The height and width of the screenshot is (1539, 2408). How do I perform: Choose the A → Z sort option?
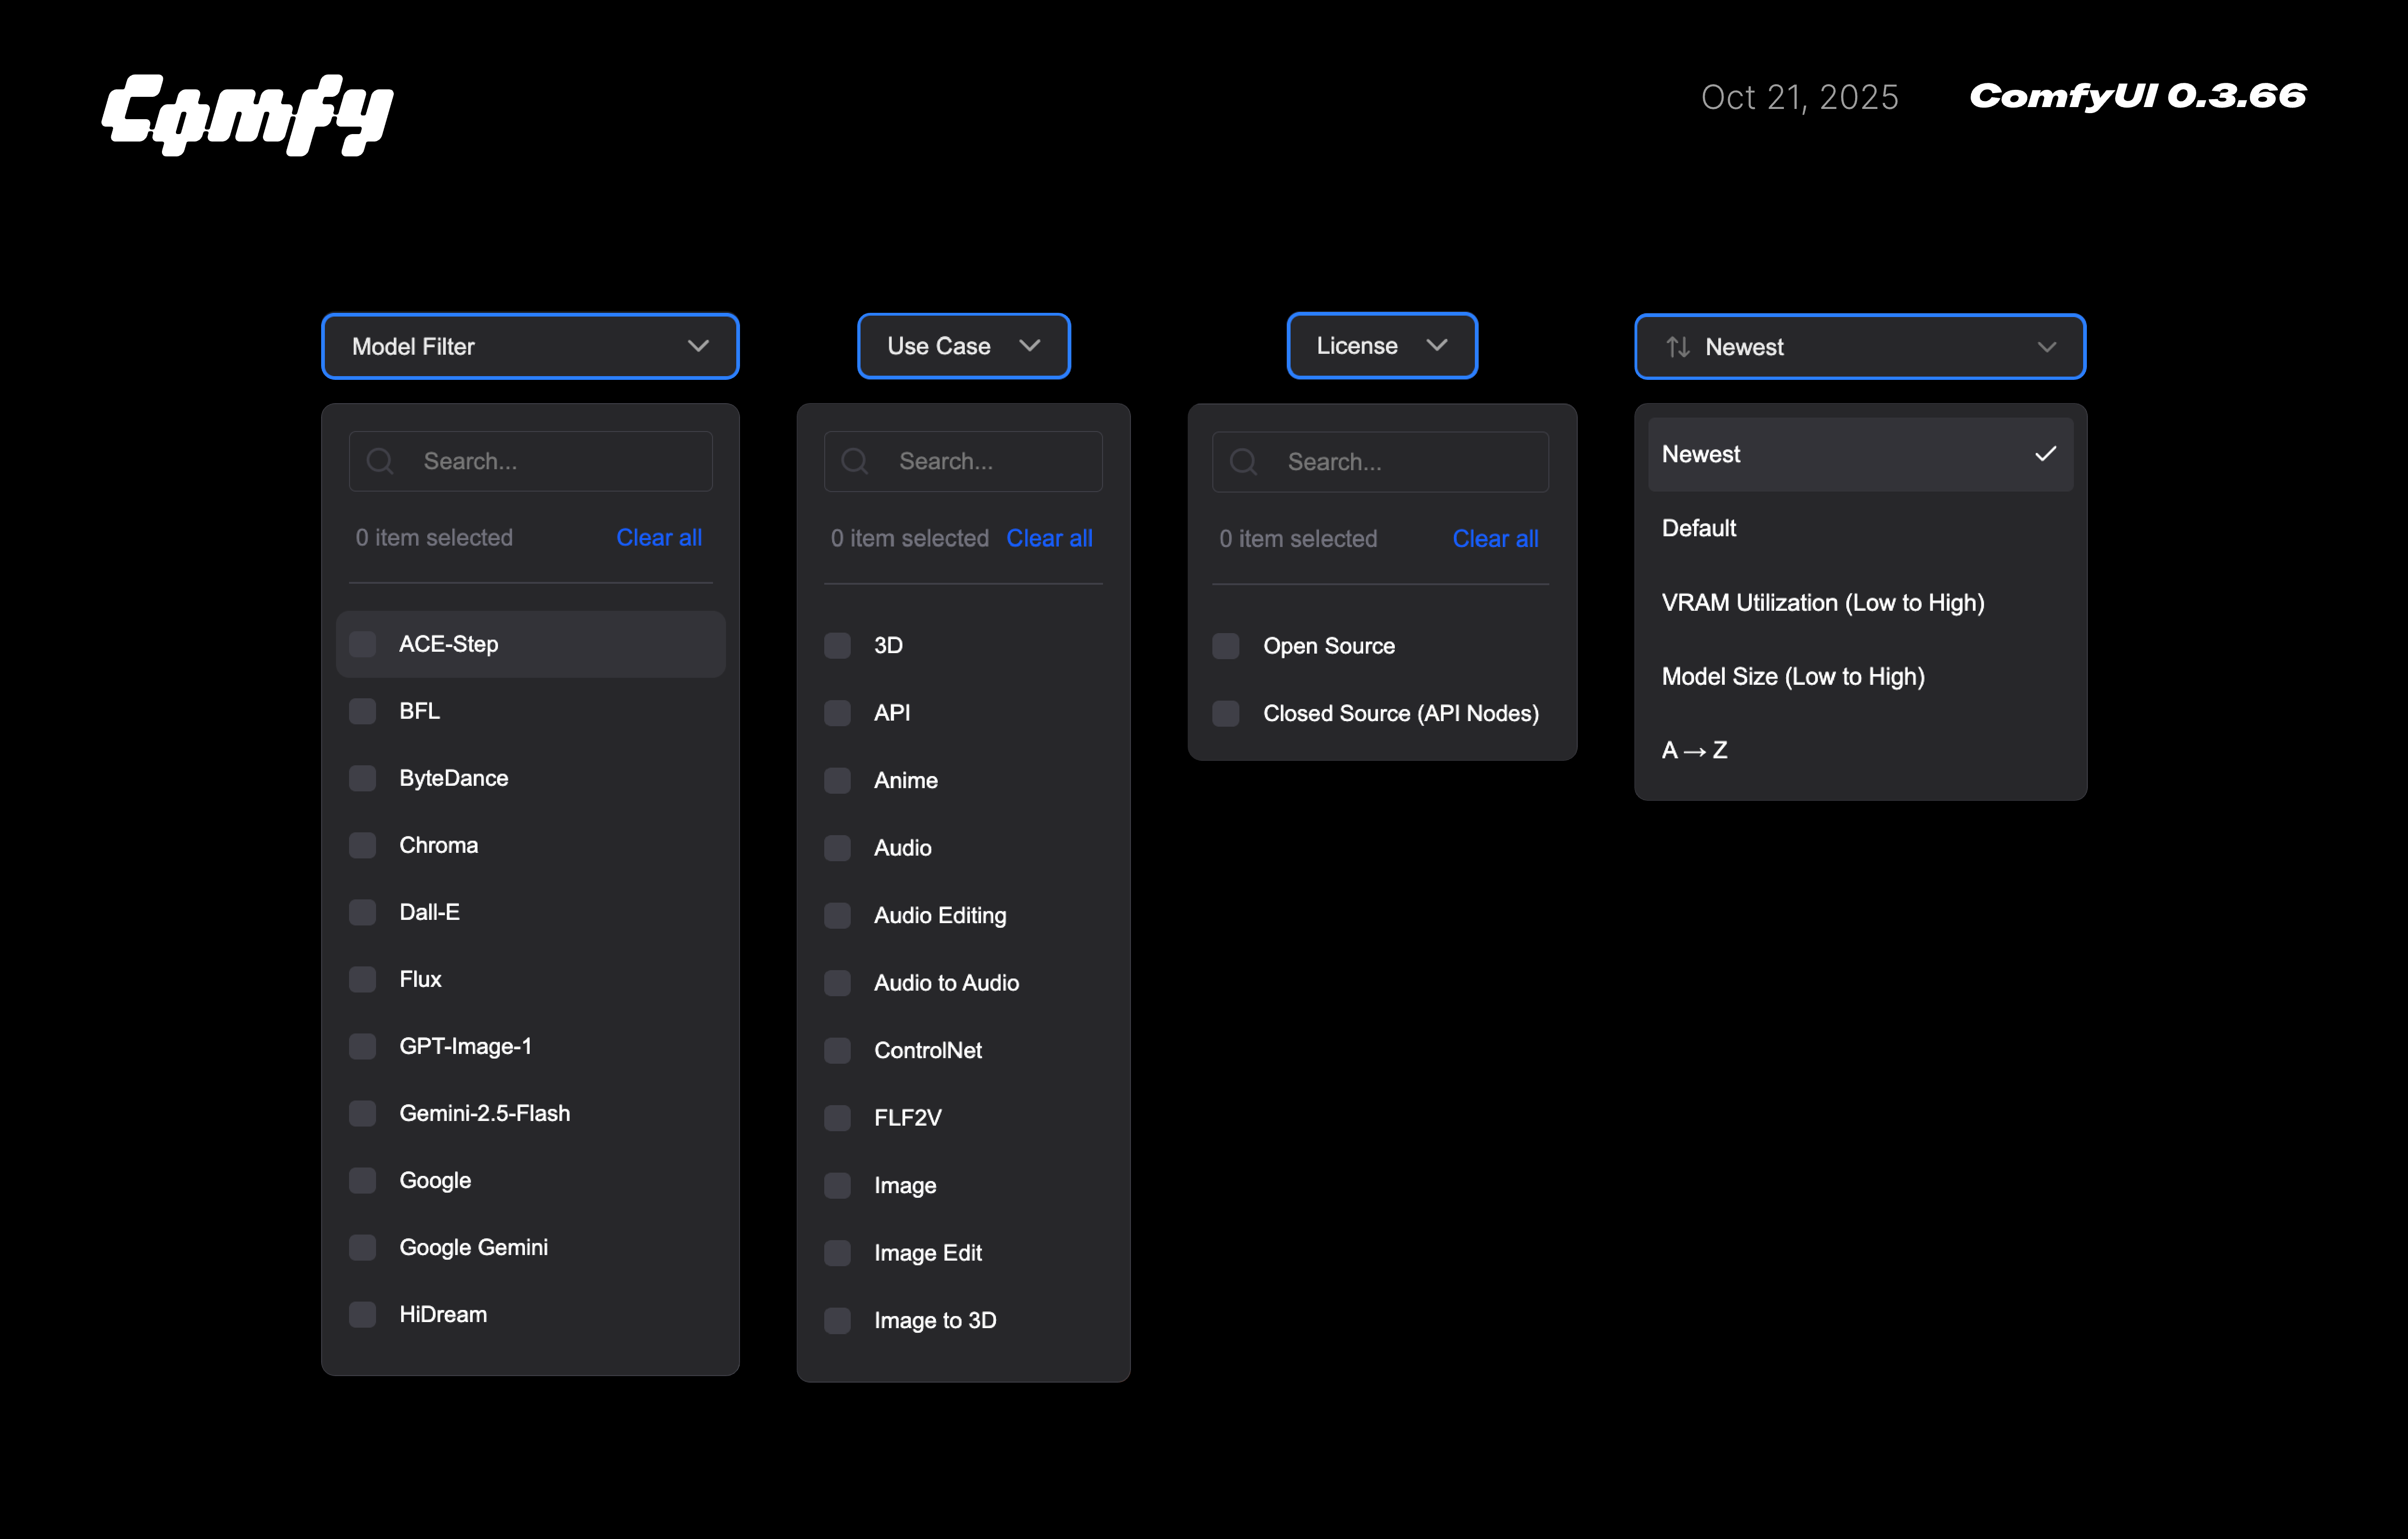pyautogui.click(x=1694, y=750)
